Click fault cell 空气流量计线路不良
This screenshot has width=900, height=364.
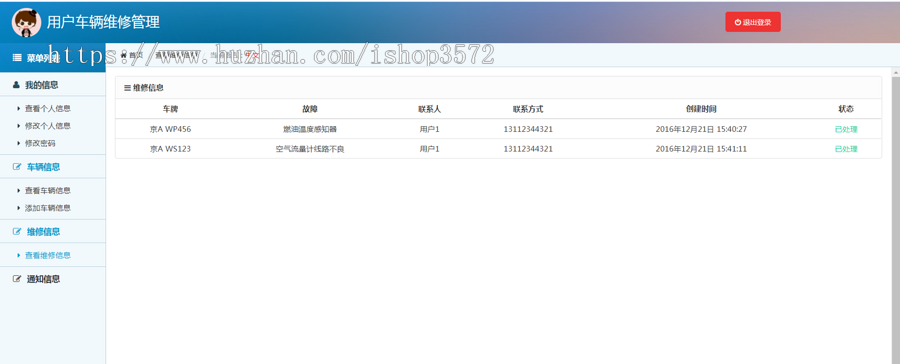(310, 149)
